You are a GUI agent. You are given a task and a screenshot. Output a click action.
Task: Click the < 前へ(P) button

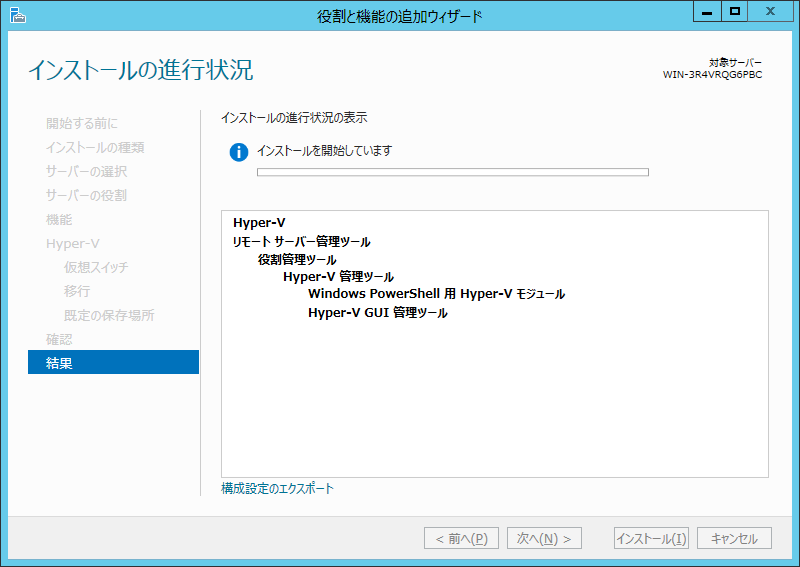tap(461, 538)
